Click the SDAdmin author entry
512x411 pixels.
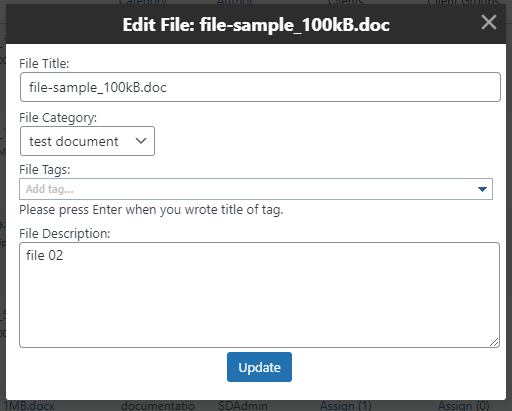(243, 406)
